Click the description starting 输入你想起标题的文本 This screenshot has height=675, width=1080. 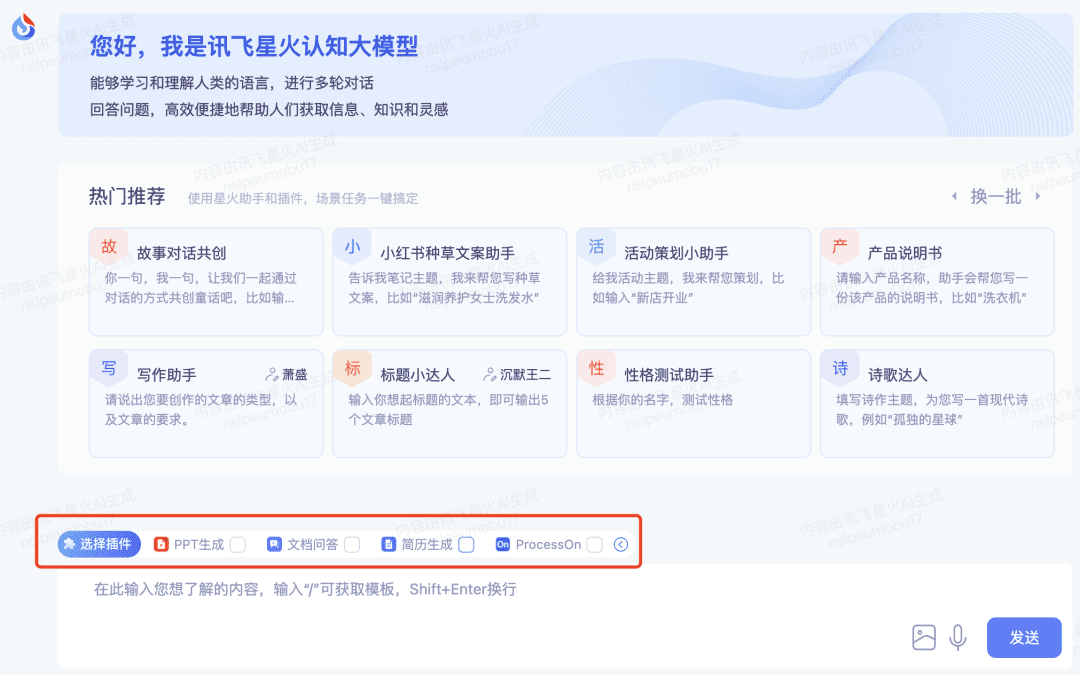[448, 409]
